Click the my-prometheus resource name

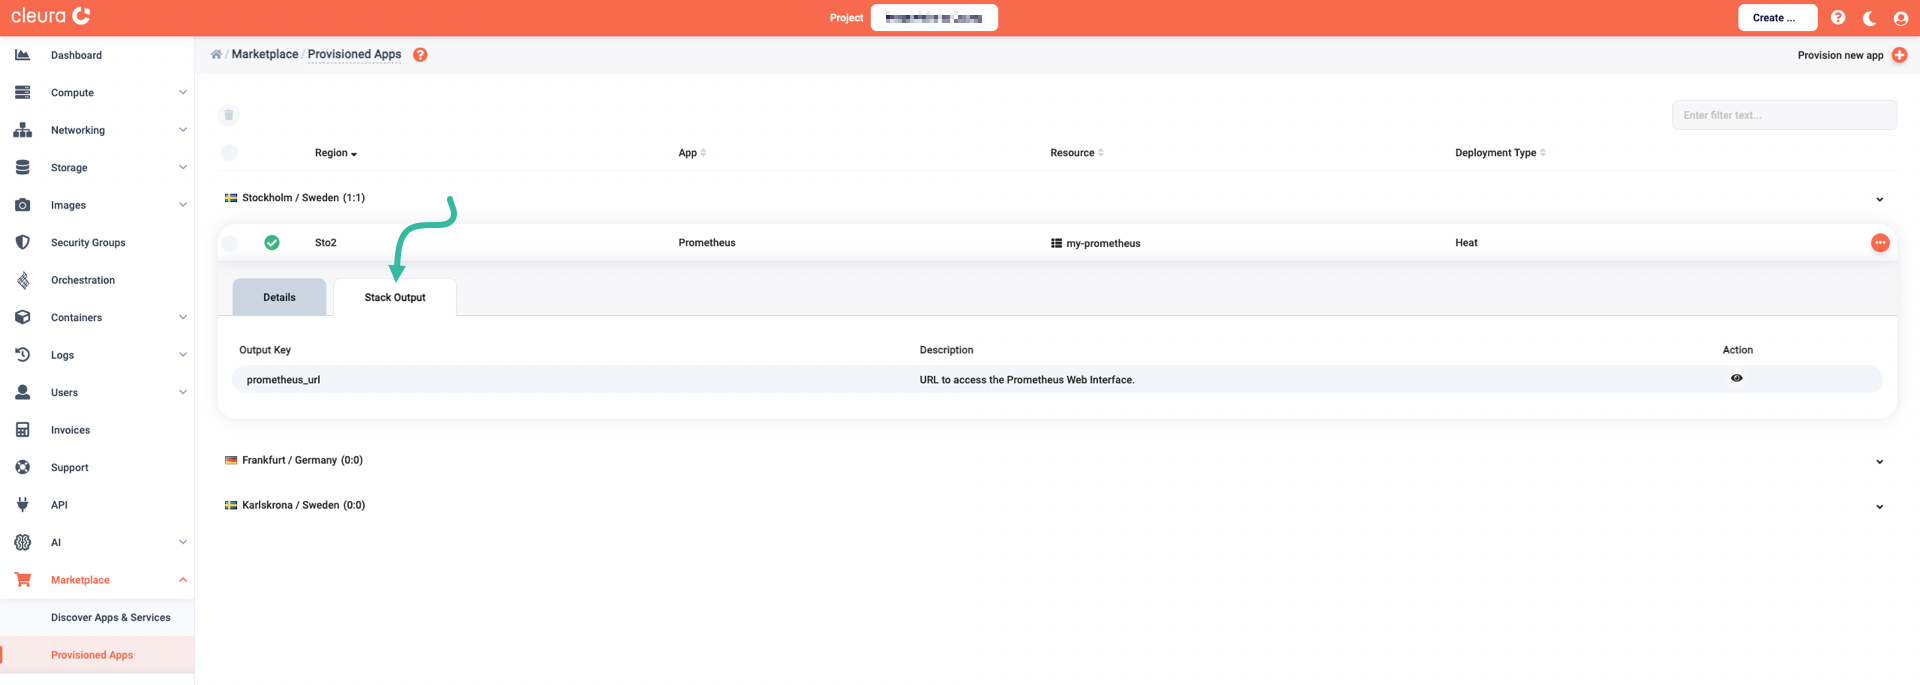(1103, 243)
